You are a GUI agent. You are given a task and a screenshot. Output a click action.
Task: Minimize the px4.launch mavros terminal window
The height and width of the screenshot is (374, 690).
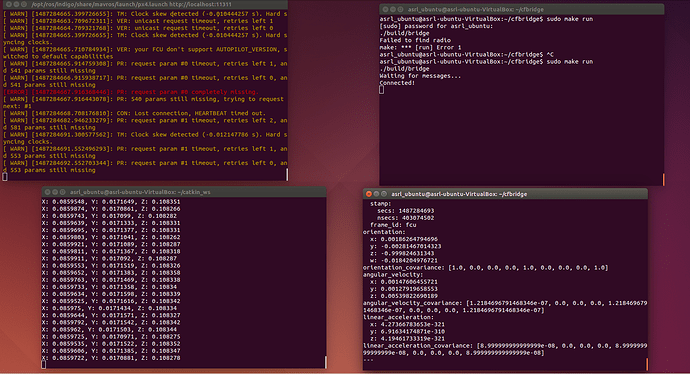[x=16, y=4]
